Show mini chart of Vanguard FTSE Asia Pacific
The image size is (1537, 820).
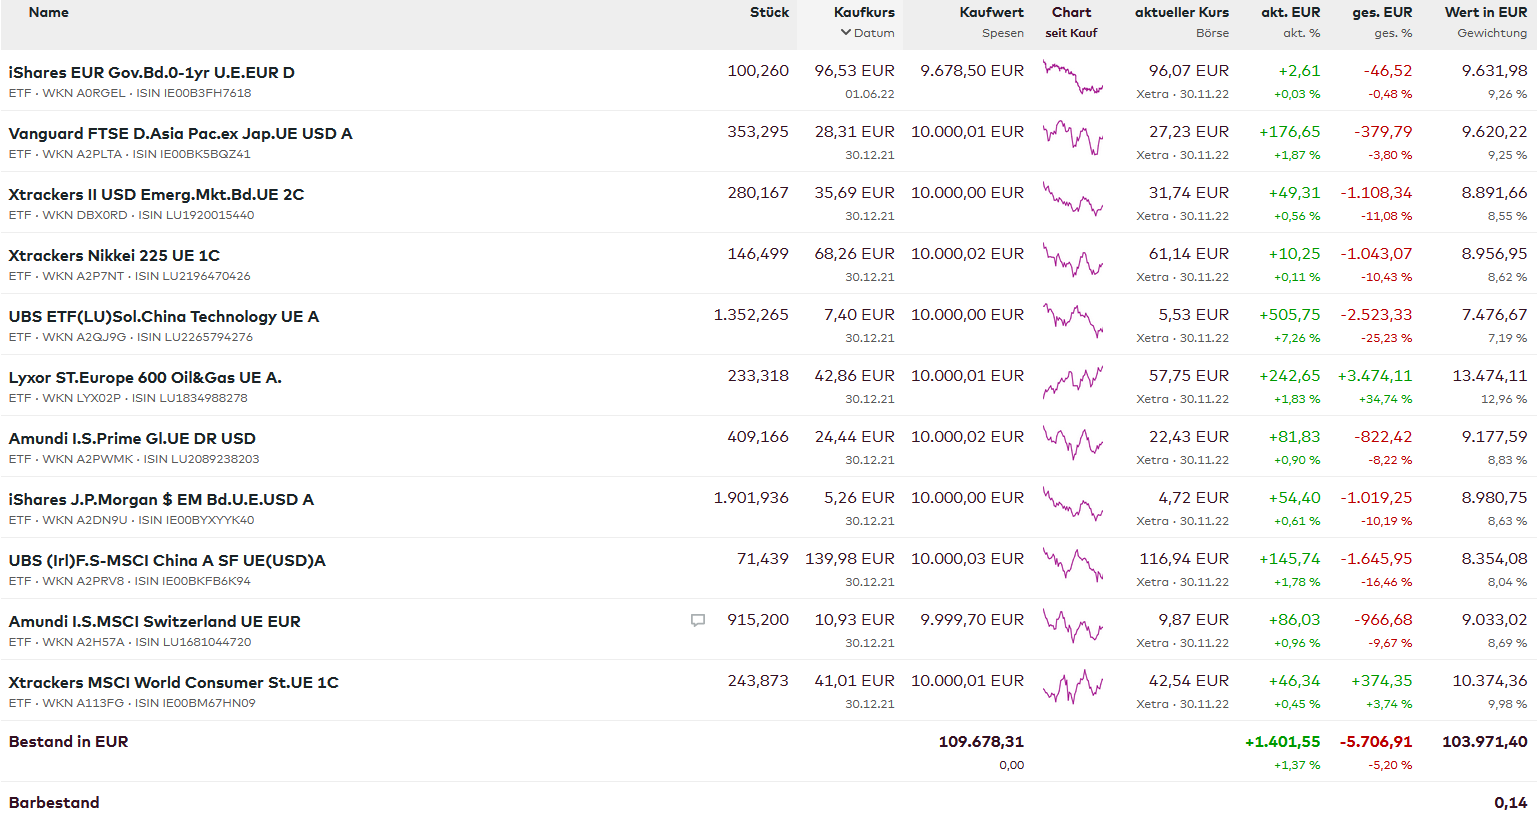pos(1072,138)
